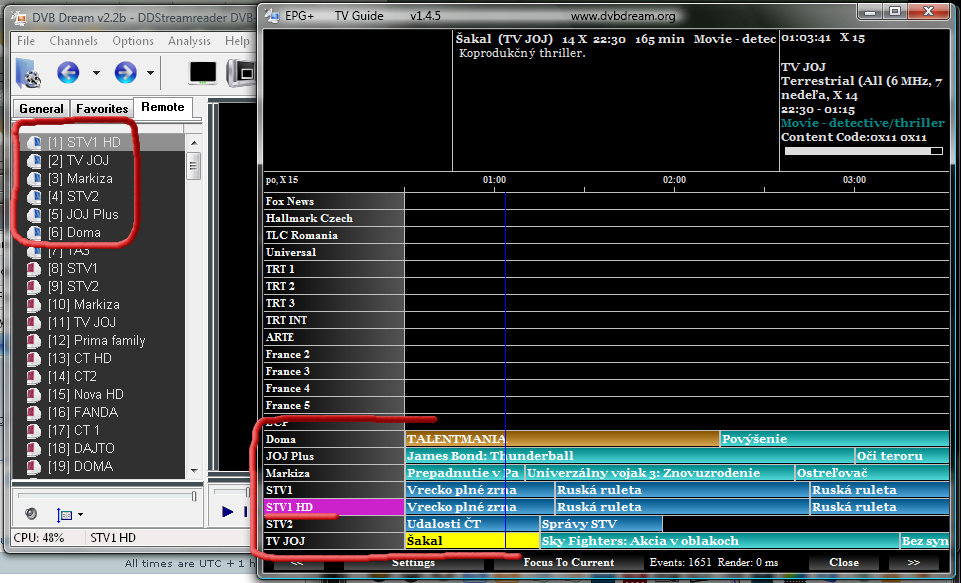
Task: Open the Channels menu
Action: 74,40
